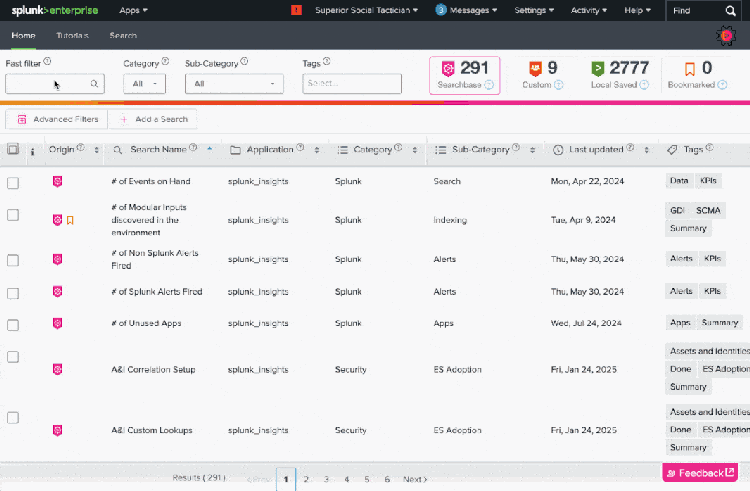Tick the '# of Unused Apps' row checkbox

[x=13, y=324]
